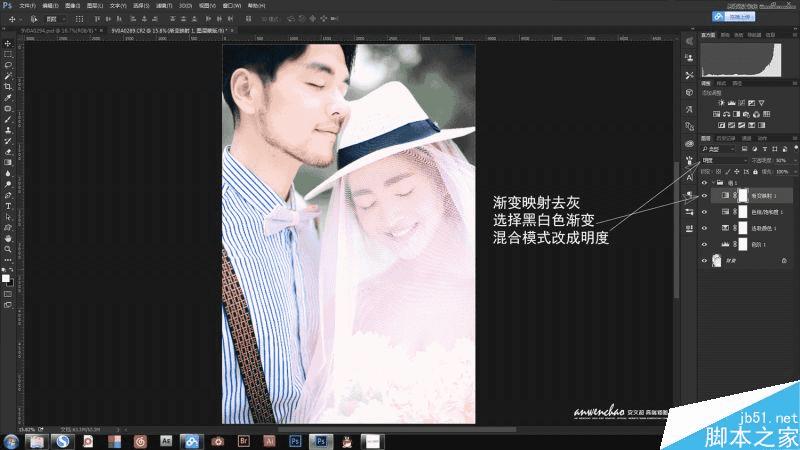800x450 pixels.
Task: Hide the Selective Color 1 layer
Action: 705,228
